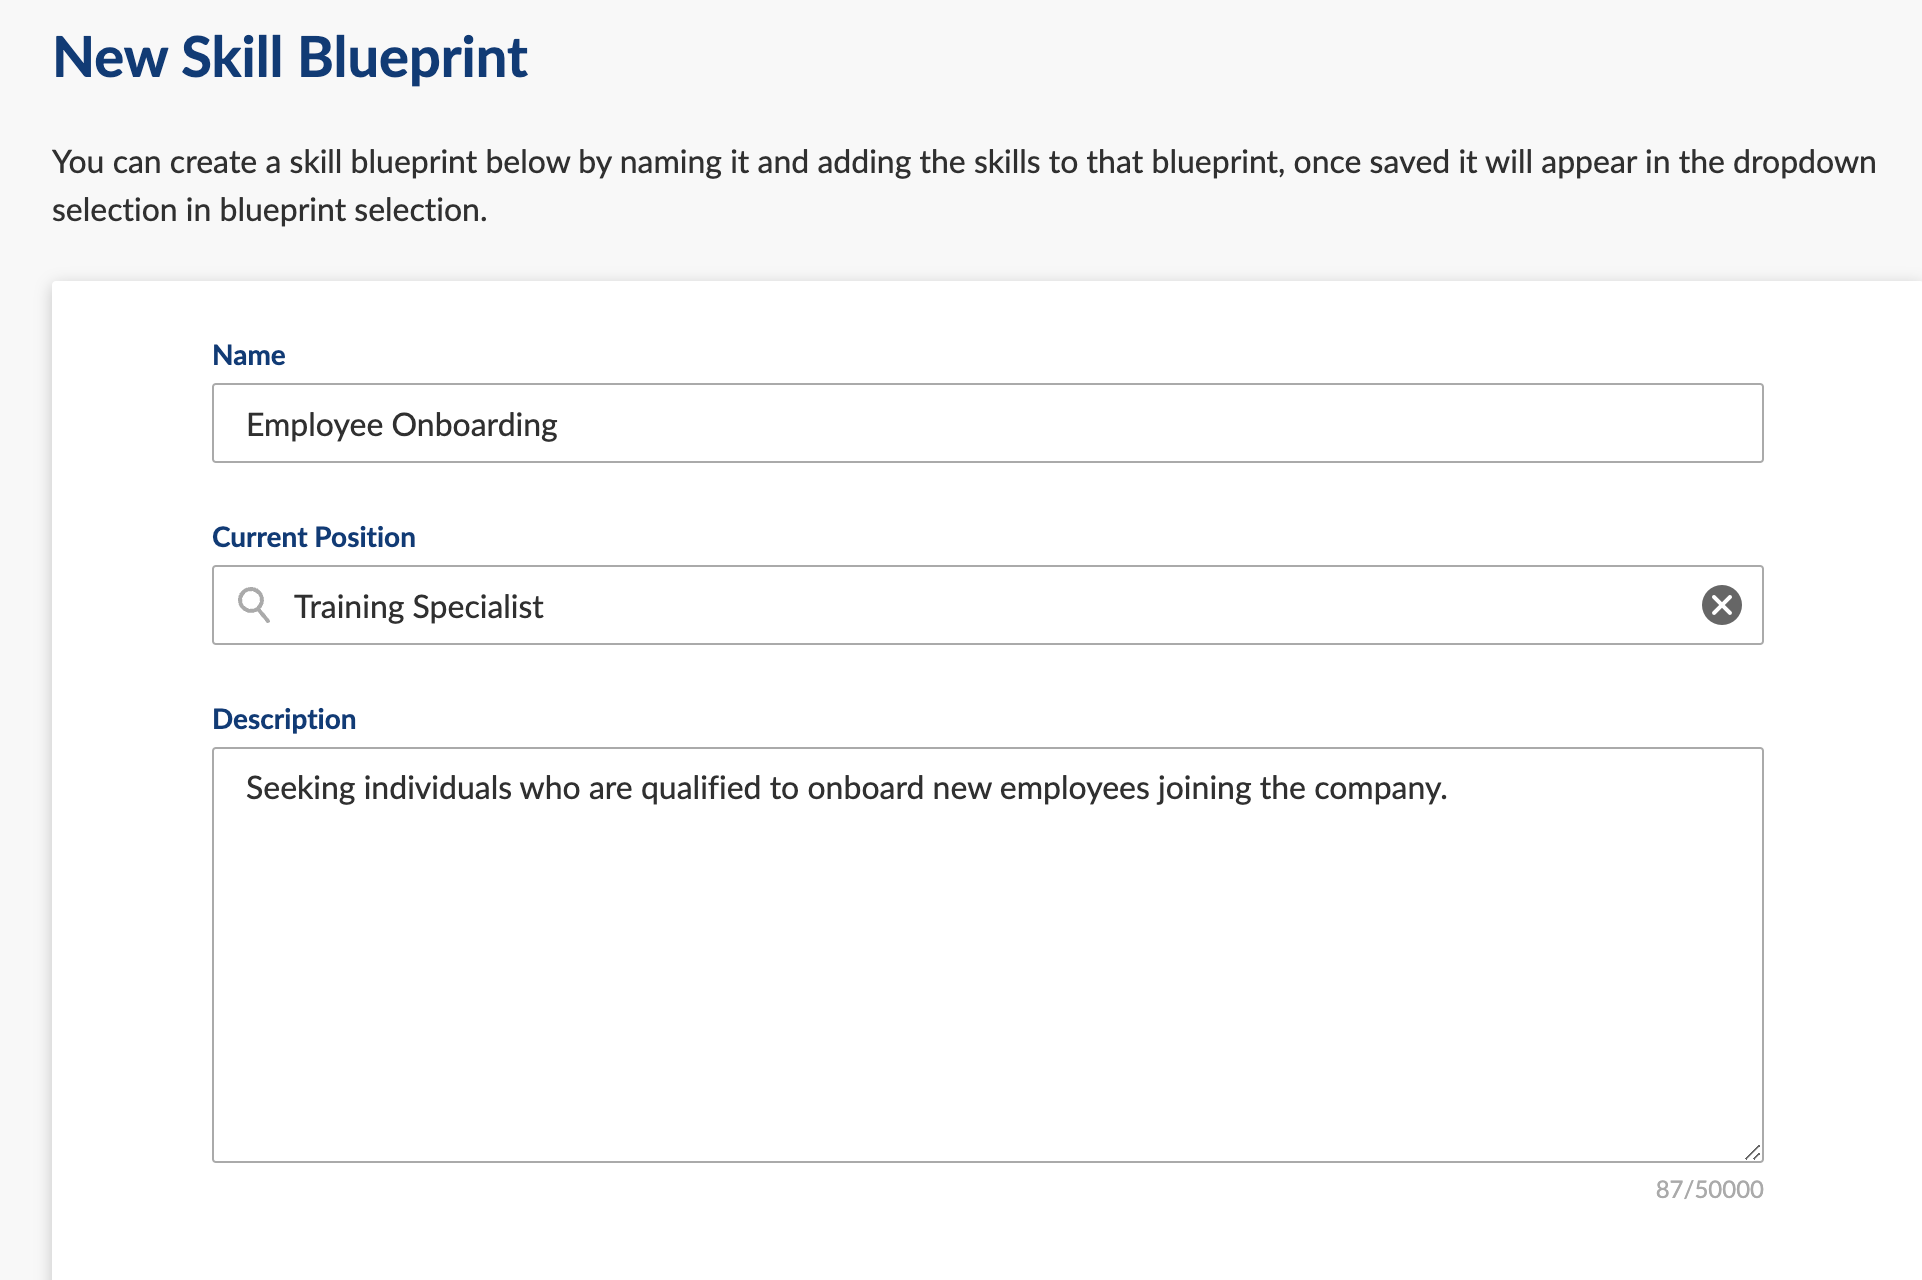The width and height of the screenshot is (1922, 1280).
Task: Click the New Skill Blueprint heading
Action: (290, 58)
